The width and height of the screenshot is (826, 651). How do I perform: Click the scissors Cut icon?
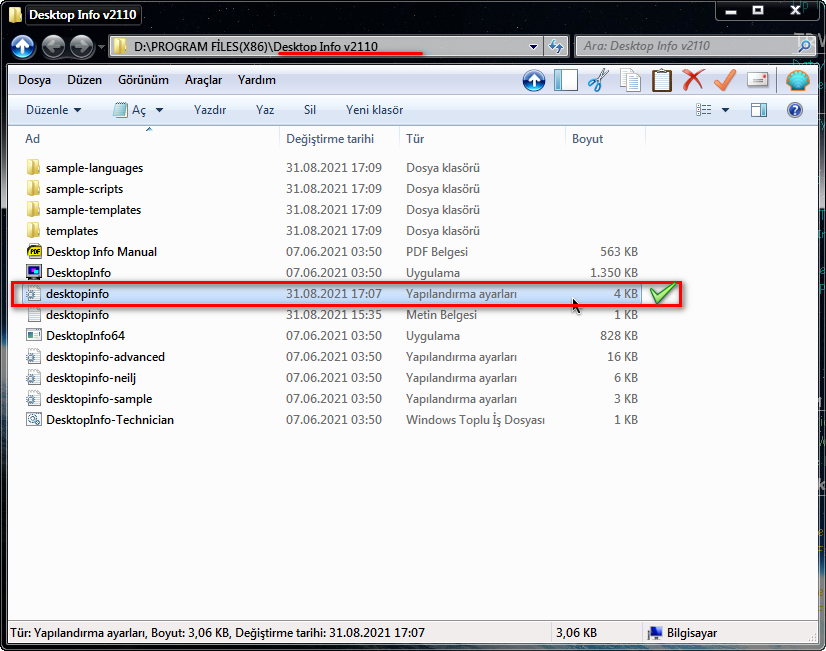598,81
